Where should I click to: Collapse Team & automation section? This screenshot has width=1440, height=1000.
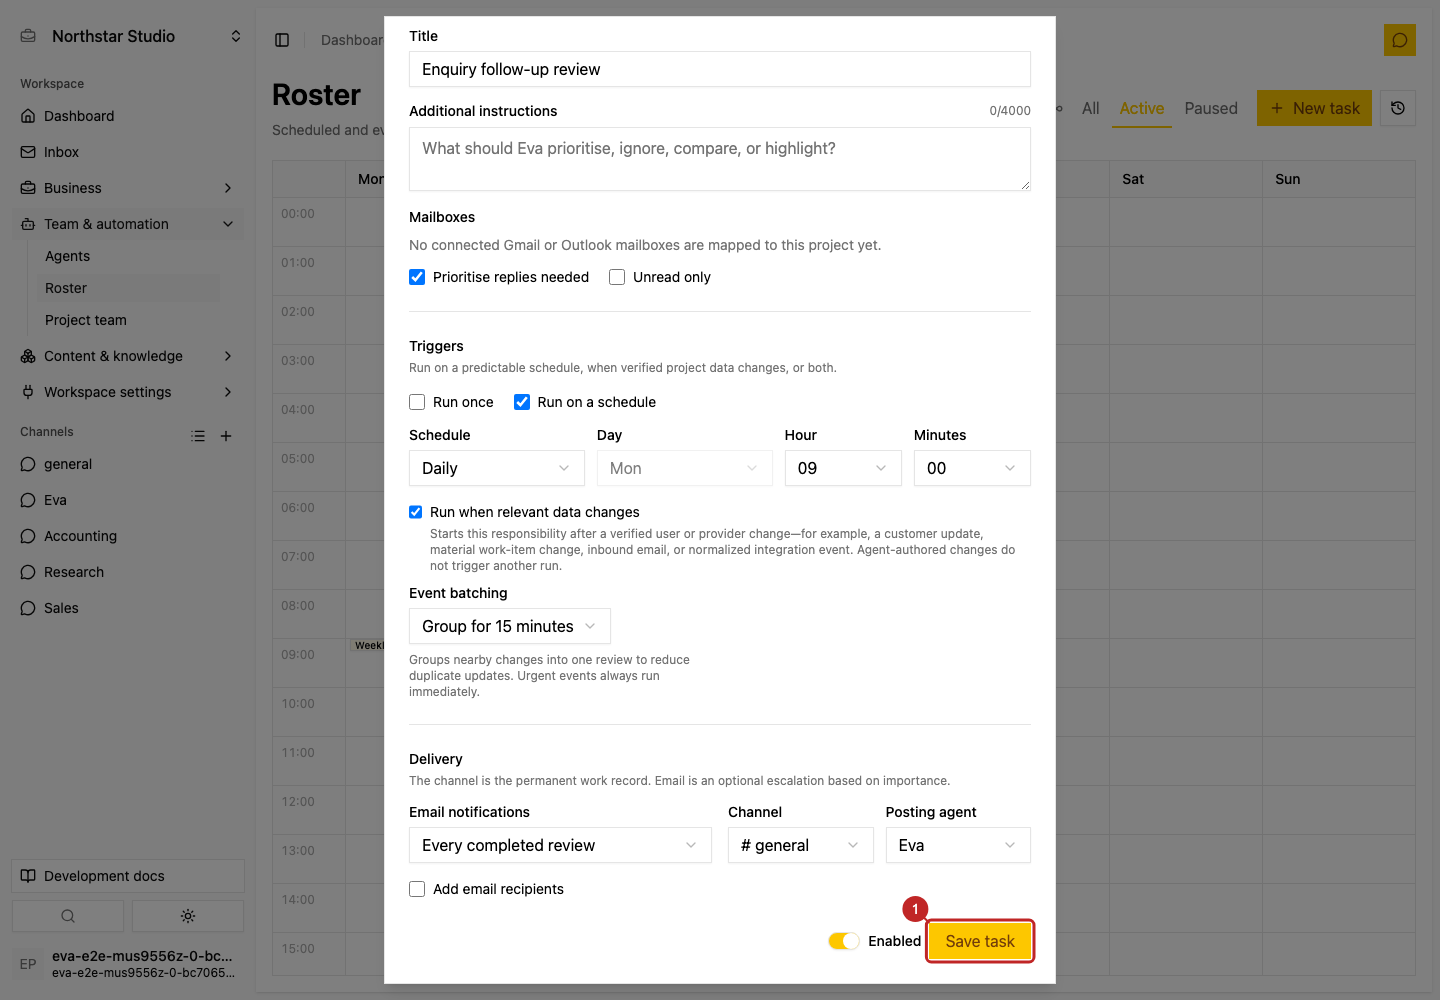tap(228, 224)
